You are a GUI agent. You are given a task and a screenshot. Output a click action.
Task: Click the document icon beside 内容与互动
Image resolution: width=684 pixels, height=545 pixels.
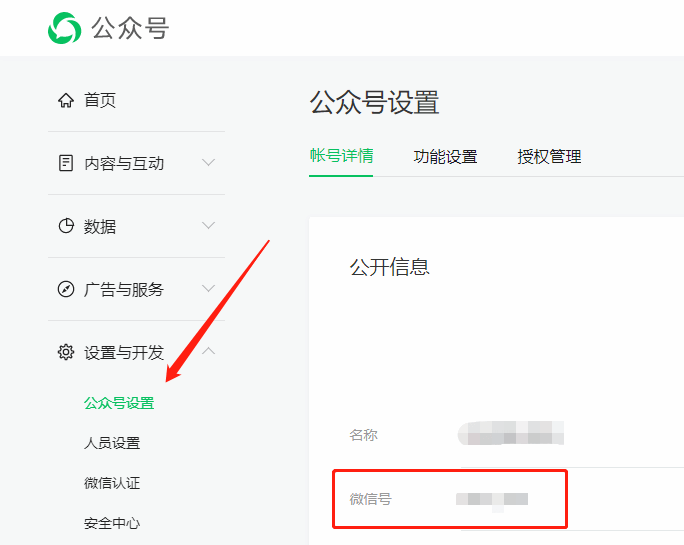66,163
